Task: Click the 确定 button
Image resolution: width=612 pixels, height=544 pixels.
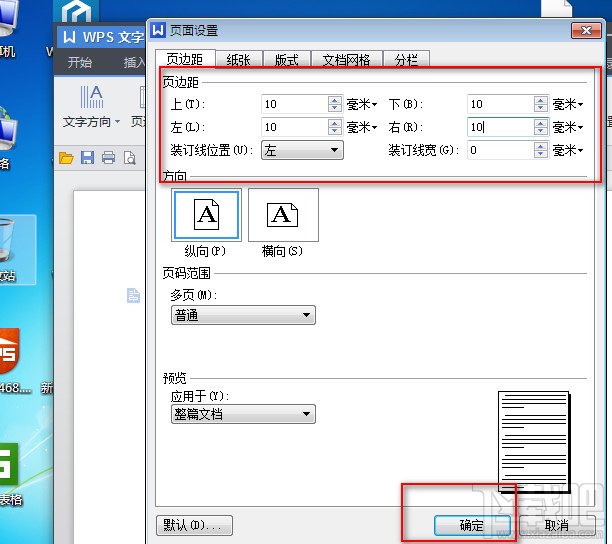Action: coord(472,525)
